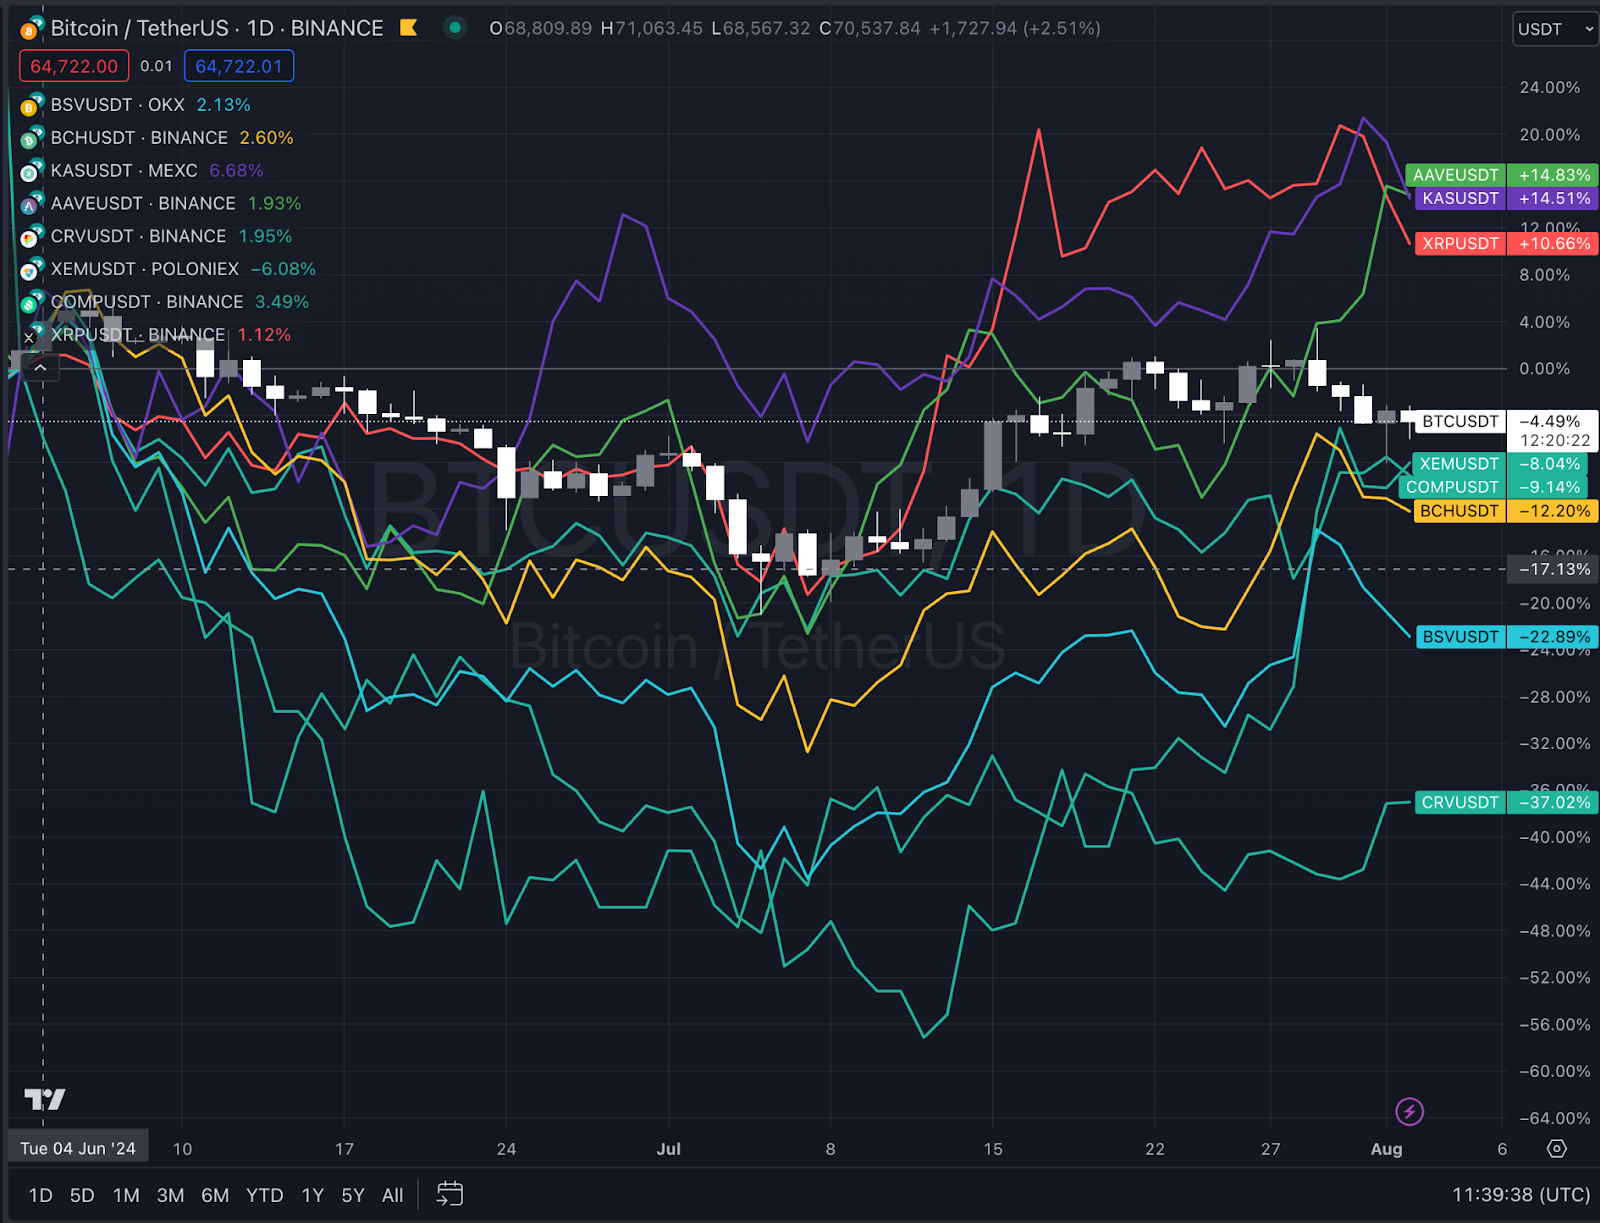
Task: Select the 1Y time range
Action: (313, 1195)
